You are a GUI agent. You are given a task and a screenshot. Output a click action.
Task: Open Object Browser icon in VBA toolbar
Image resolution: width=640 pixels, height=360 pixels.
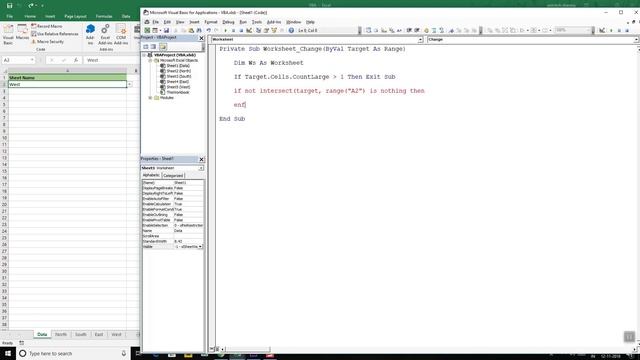pos(274,30)
